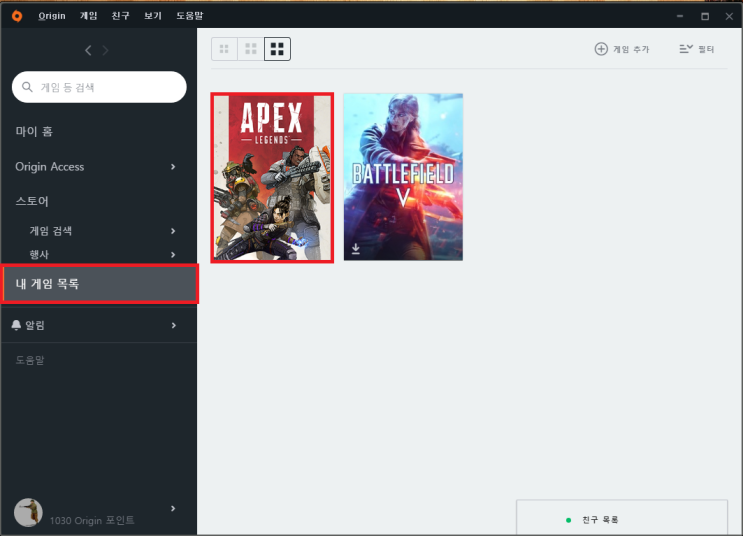743x536 pixels.
Task: Open the 게임 menu
Action: (89, 16)
